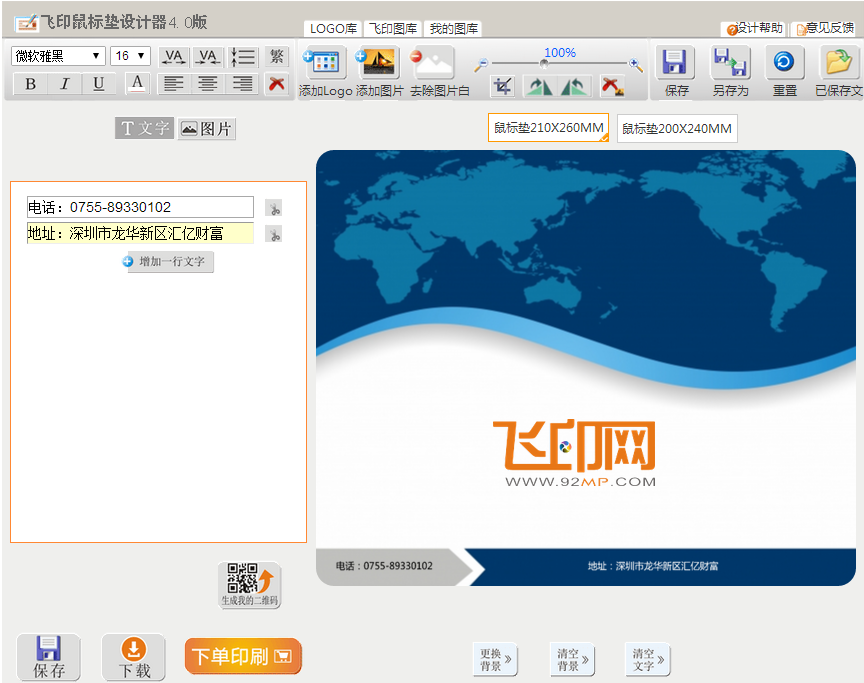Image resolution: width=864 pixels, height=683 pixels.
Task: Click the 去除图片白 remove white background icon
Action: (434, 63)
